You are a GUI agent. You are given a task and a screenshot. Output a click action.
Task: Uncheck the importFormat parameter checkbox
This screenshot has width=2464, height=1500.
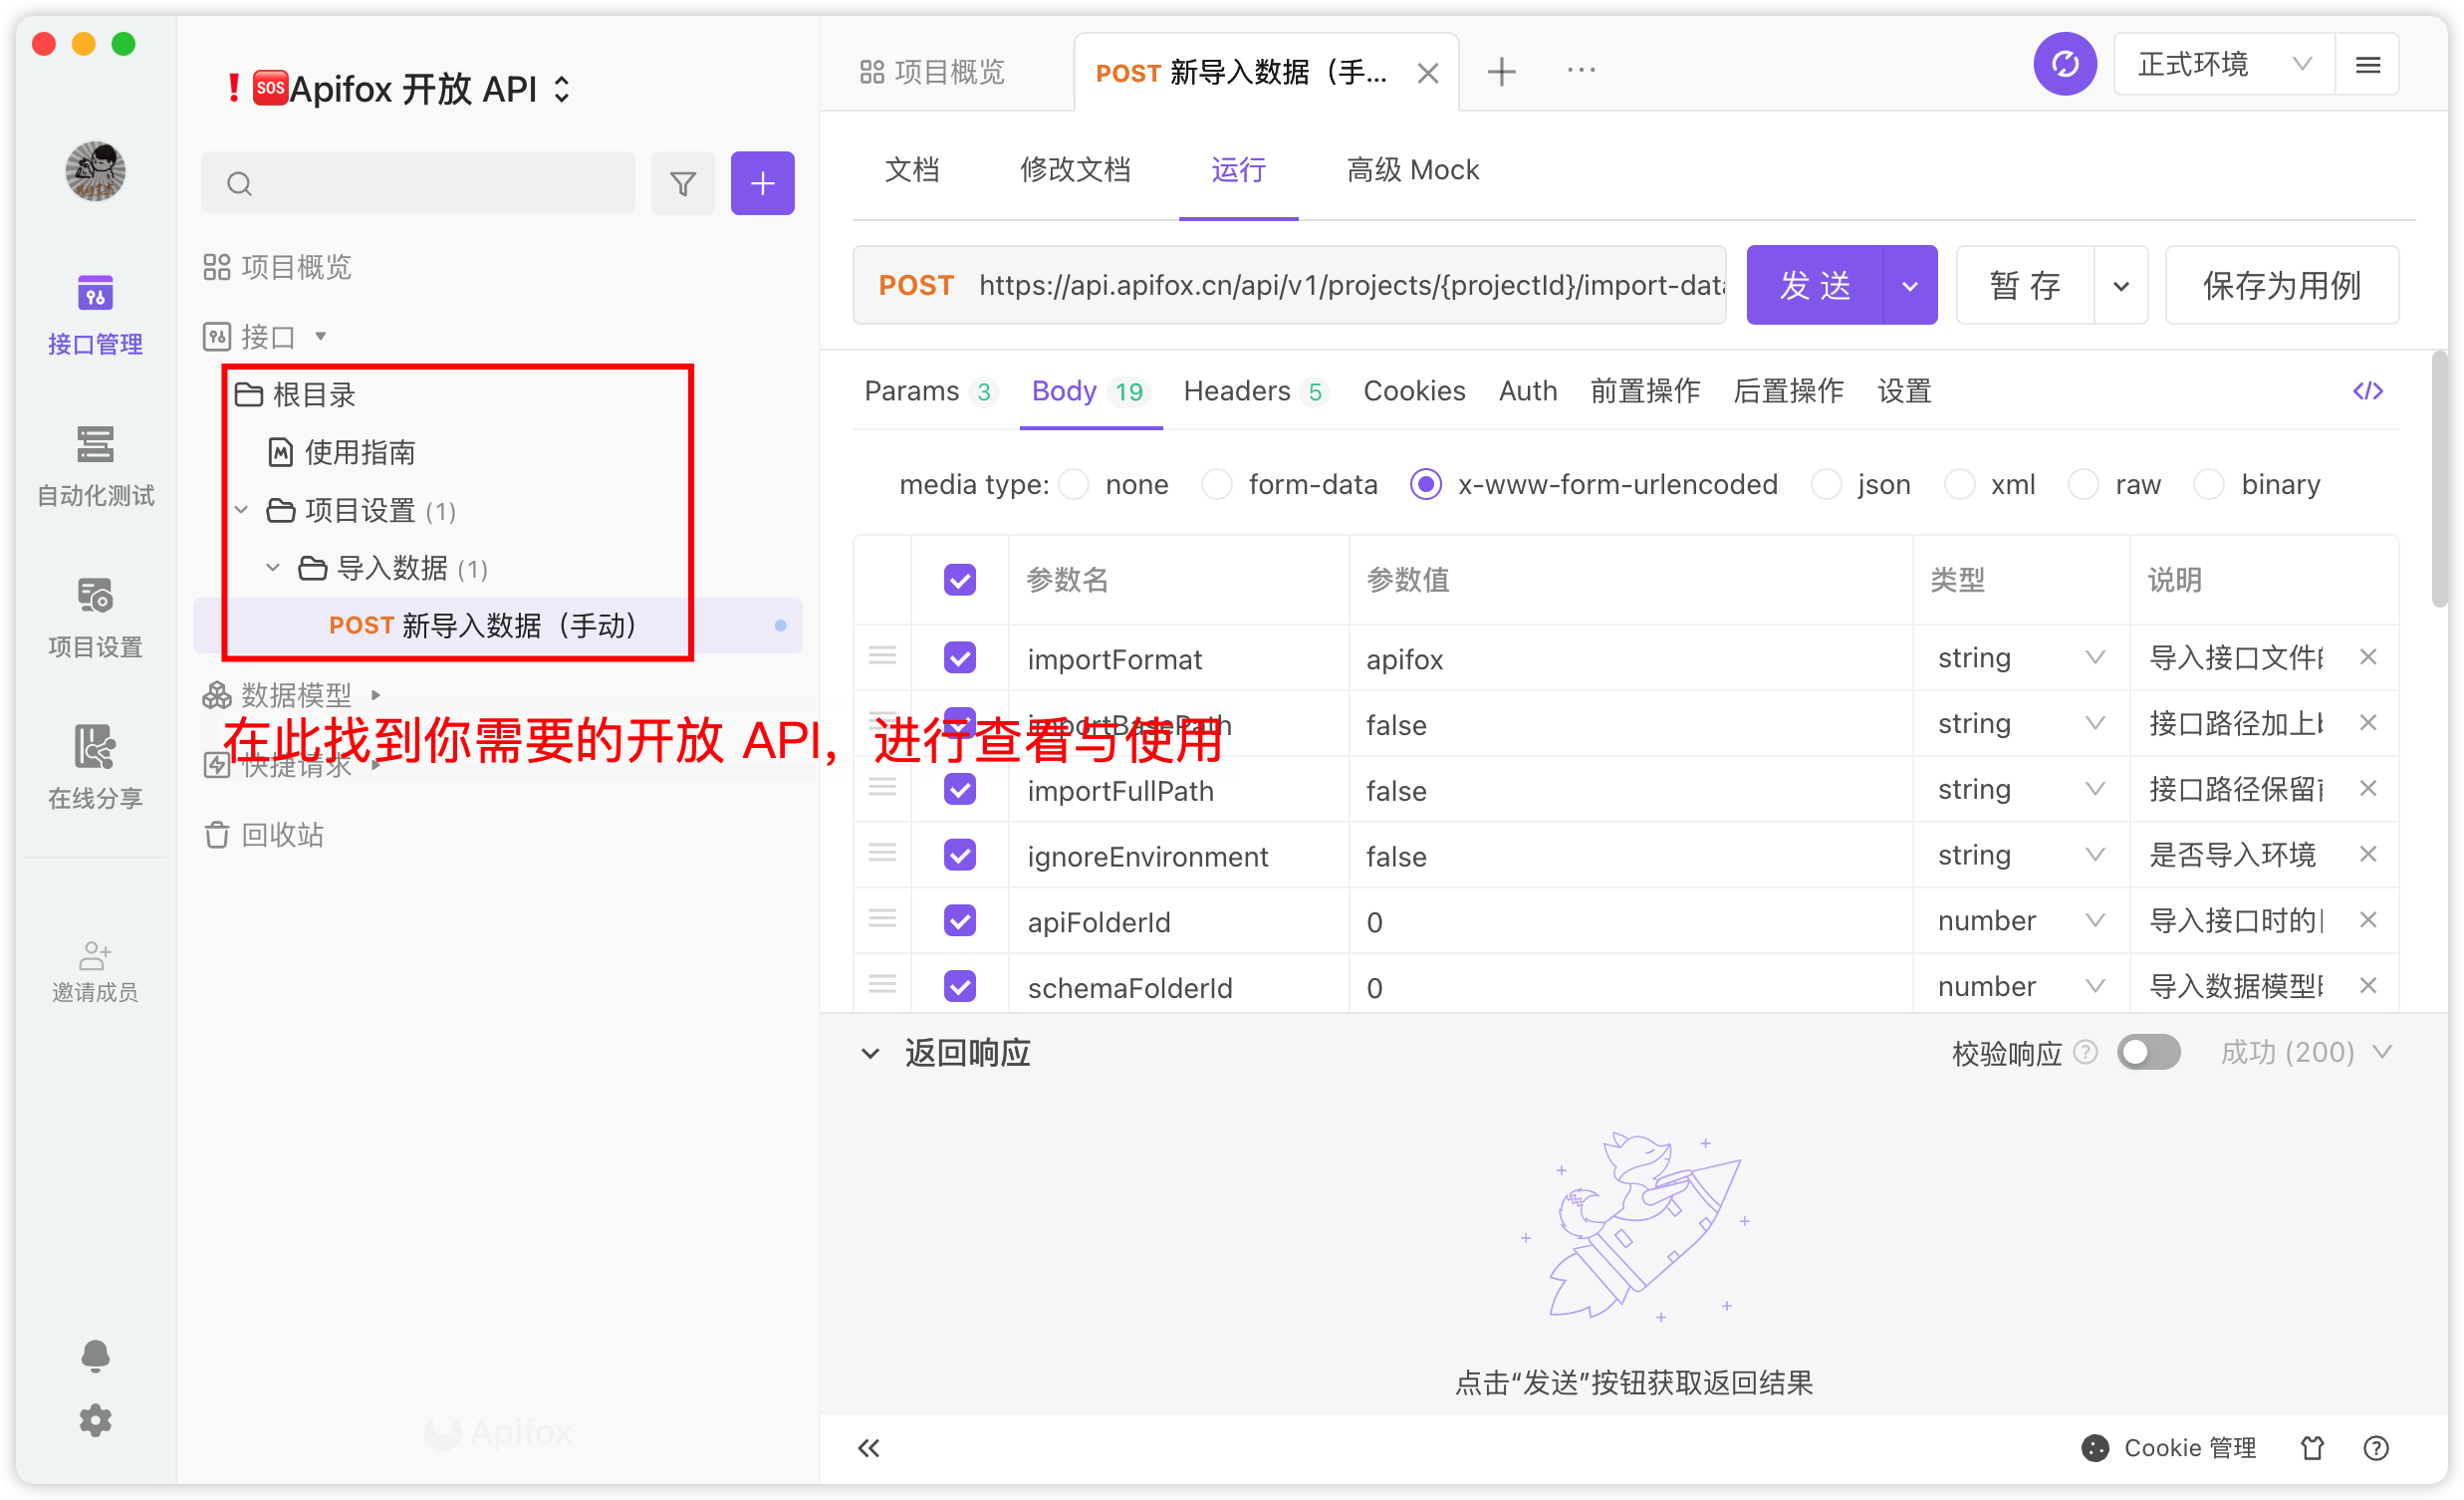[x=959, y=658]
